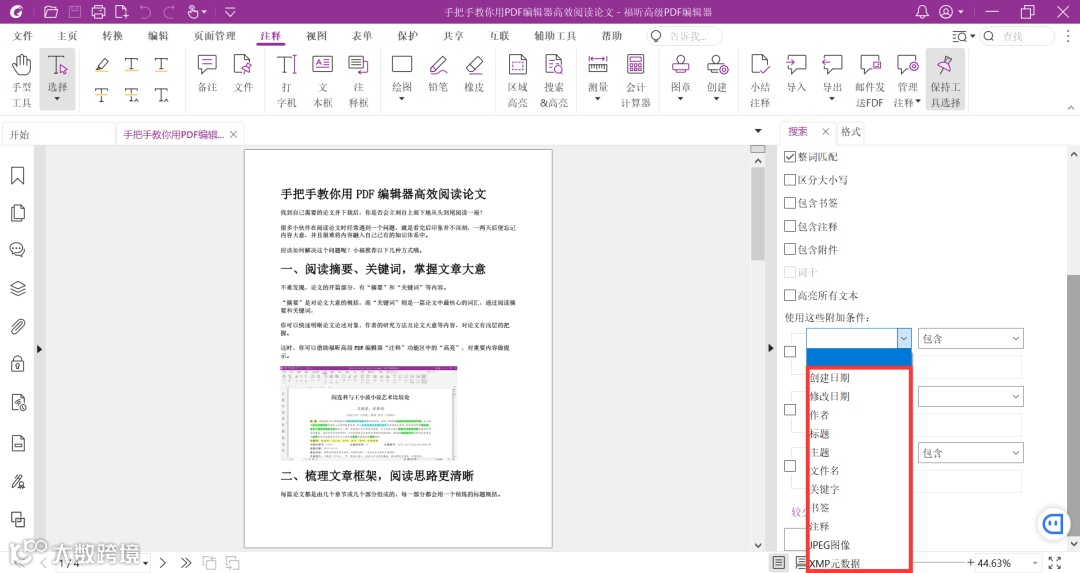
Task: Insert a Text box annotation
Action: tap(322, 81)
